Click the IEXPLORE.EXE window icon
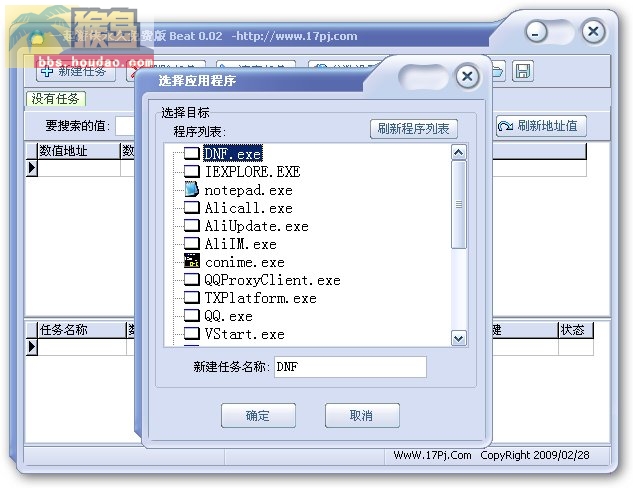The height and width of the screenshot is (488, 633). 192,171
